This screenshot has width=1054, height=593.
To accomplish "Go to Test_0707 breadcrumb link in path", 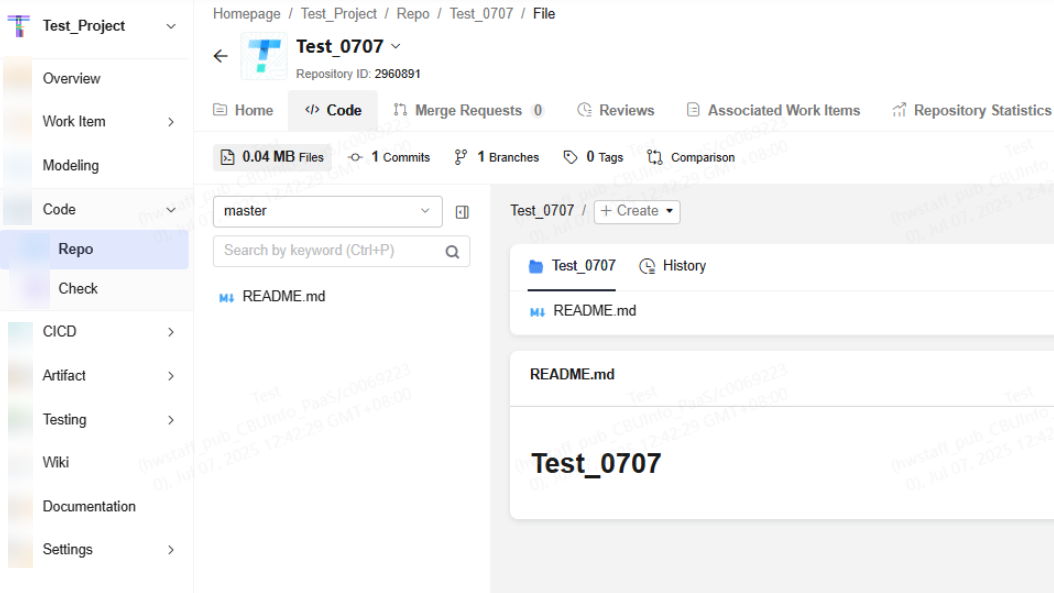I will 481,14.
